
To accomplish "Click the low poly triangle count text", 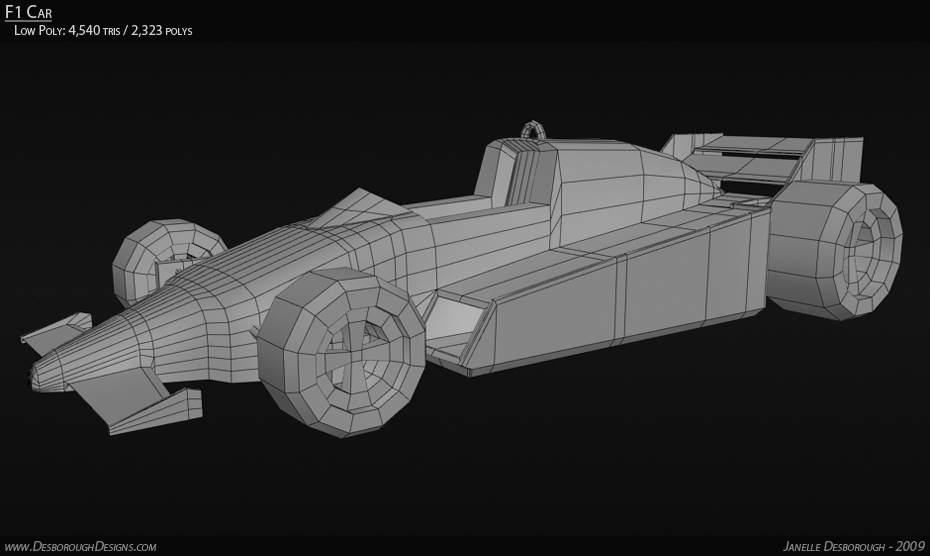I will point(103,31).
